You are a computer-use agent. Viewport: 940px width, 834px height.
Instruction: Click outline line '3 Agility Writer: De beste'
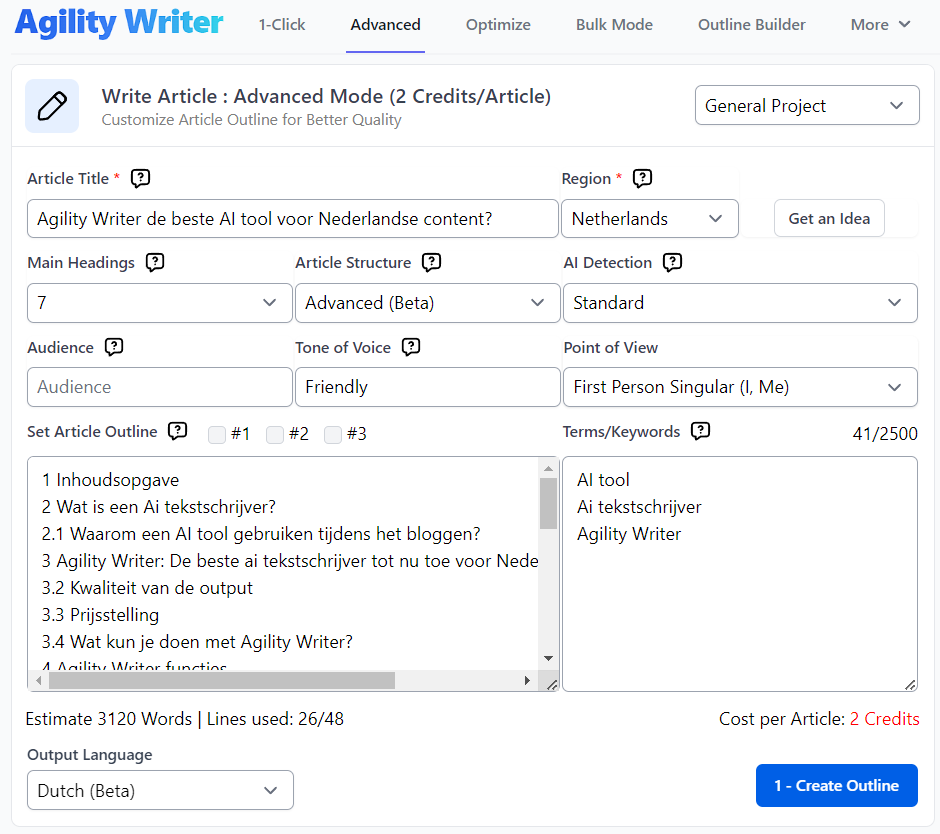tap(290, 561)
